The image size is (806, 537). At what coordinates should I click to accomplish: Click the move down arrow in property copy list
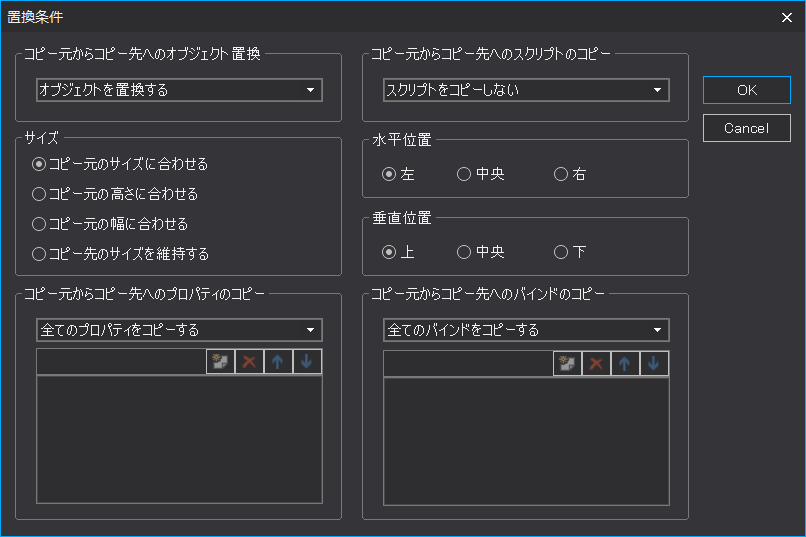point(307,362)
